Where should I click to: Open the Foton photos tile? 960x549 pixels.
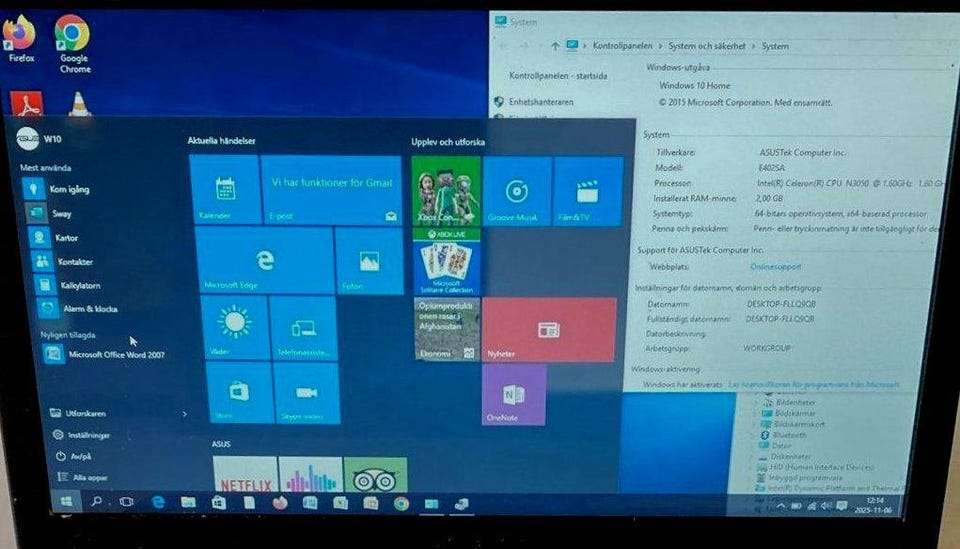coord(369,262)
